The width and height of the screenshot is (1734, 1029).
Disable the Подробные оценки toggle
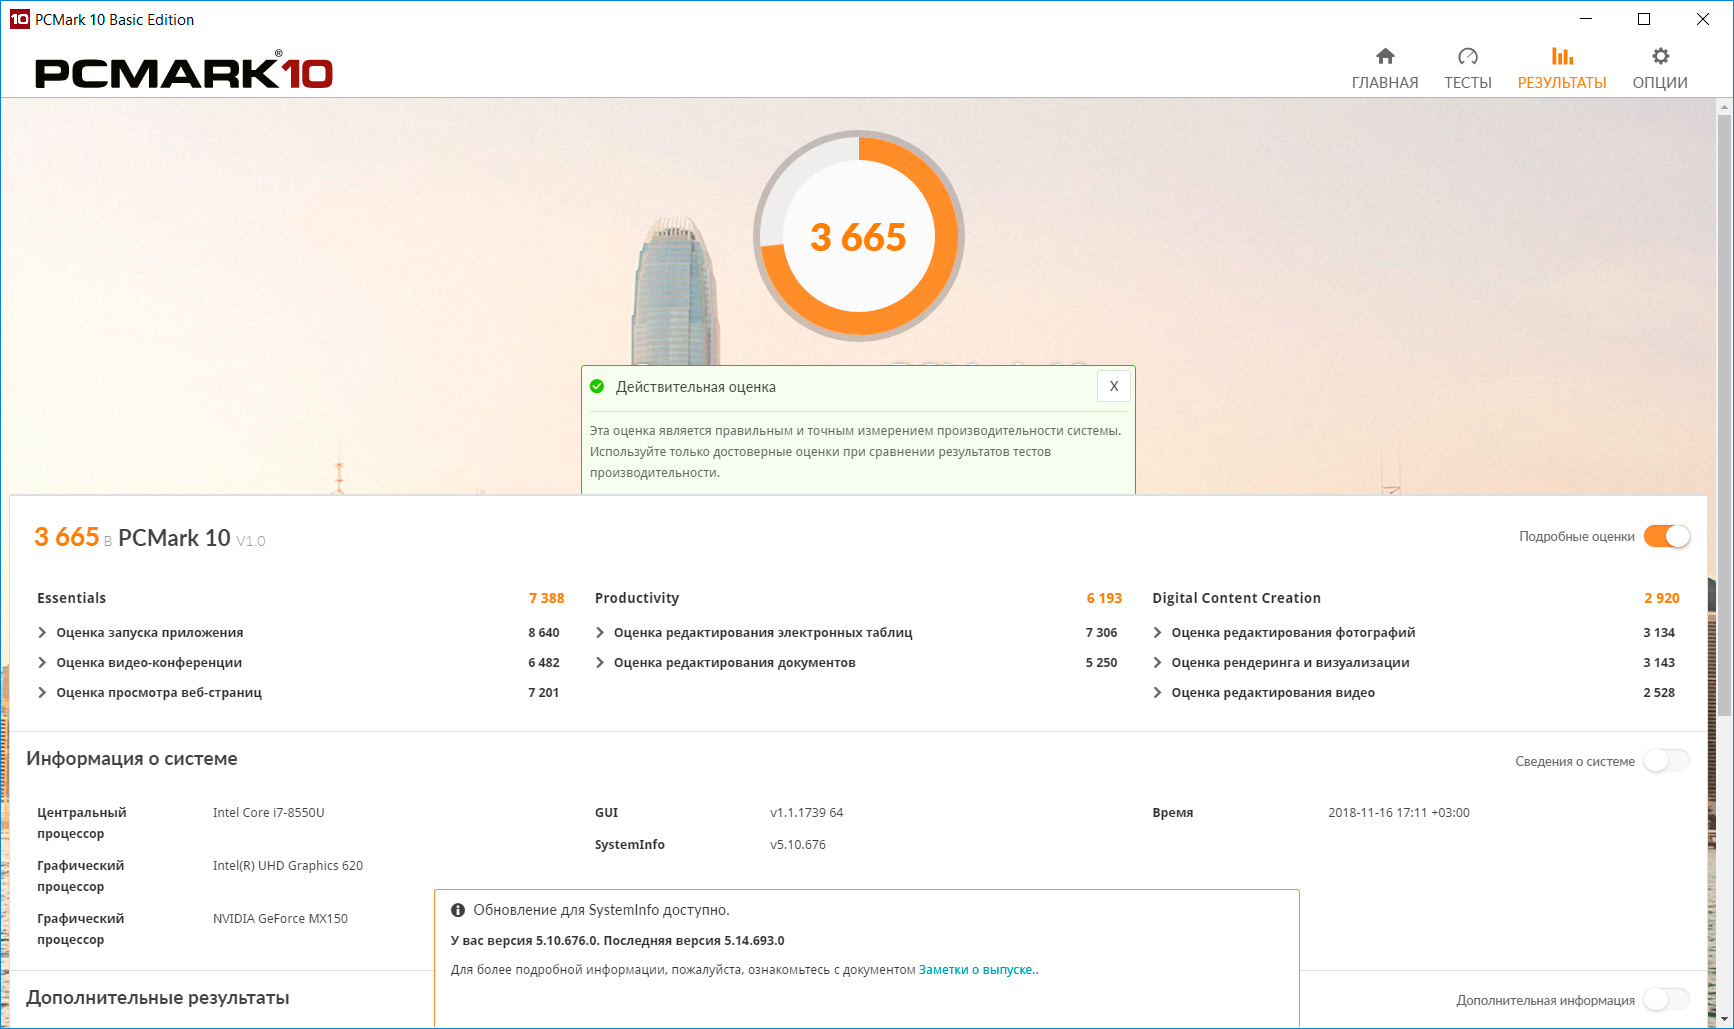(x=1667, y=537)
